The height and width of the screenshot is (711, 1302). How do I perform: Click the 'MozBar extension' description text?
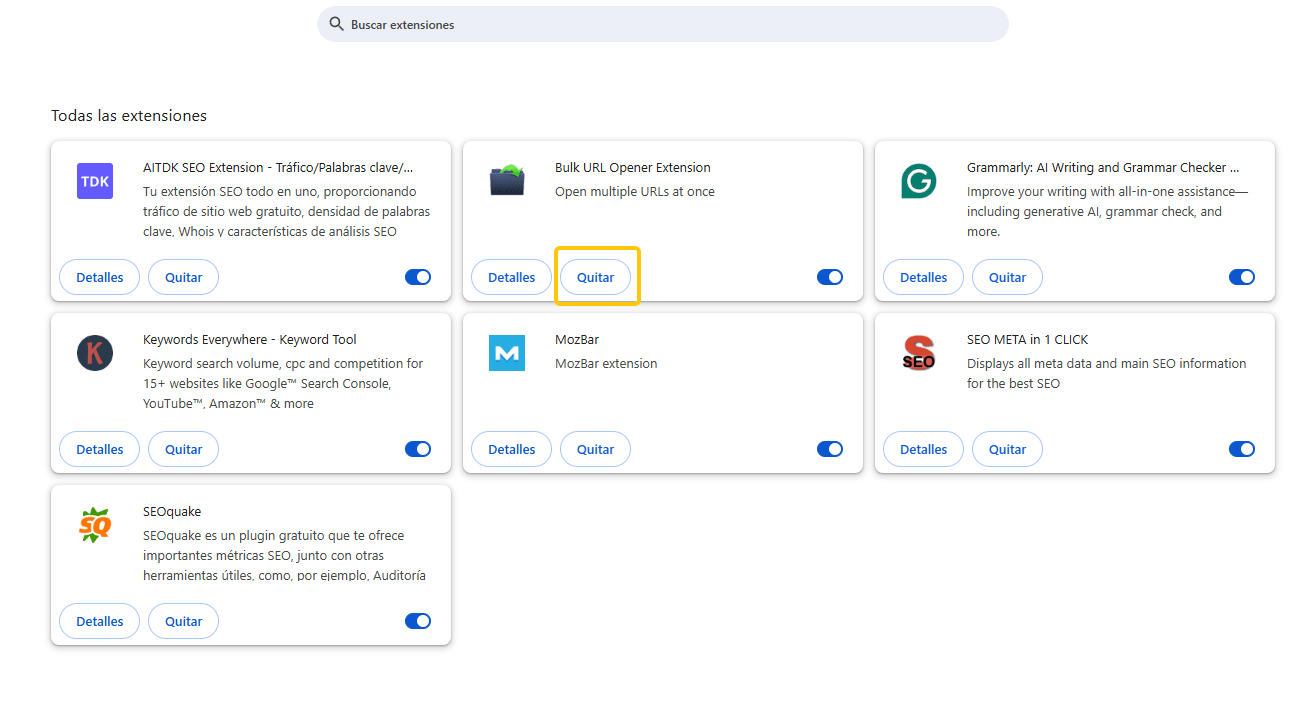[x=606, y=363]
